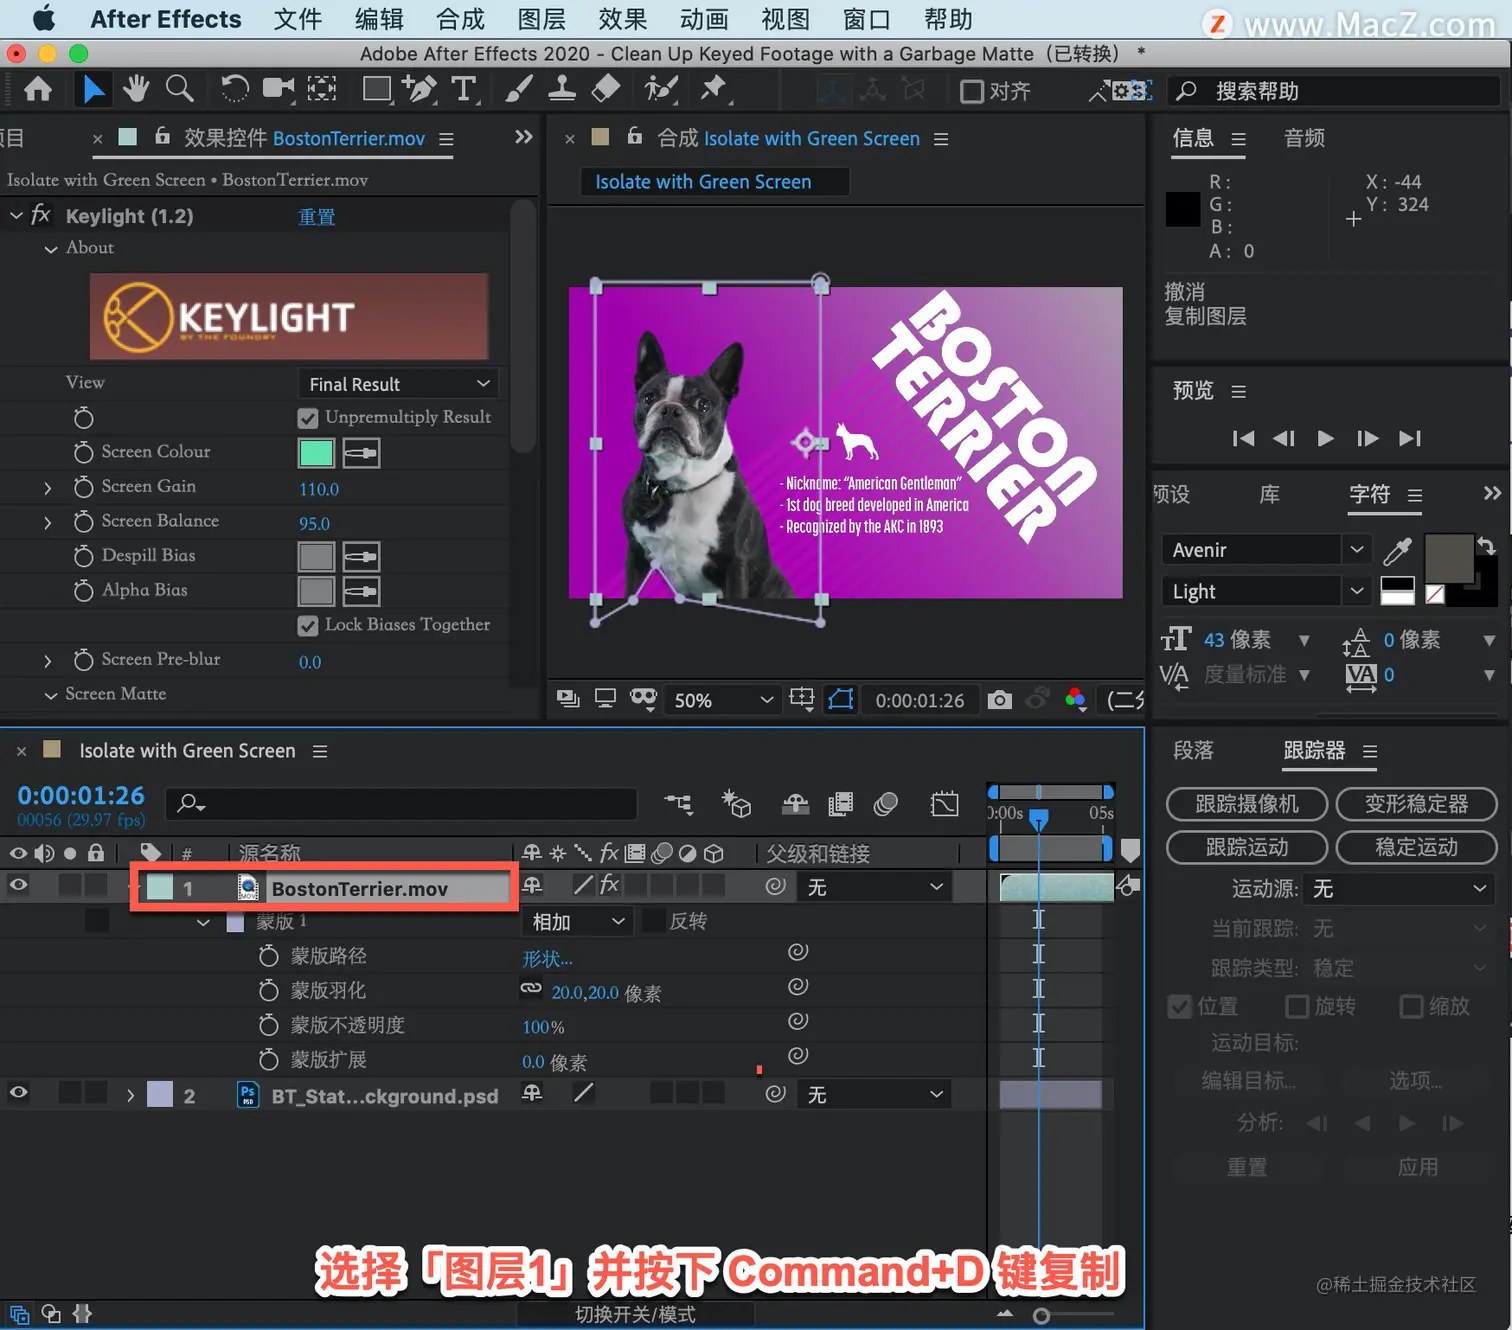Click the timeline layer search field
The width and height of the screenshot is (1512, 1330).
pos(403,803)
